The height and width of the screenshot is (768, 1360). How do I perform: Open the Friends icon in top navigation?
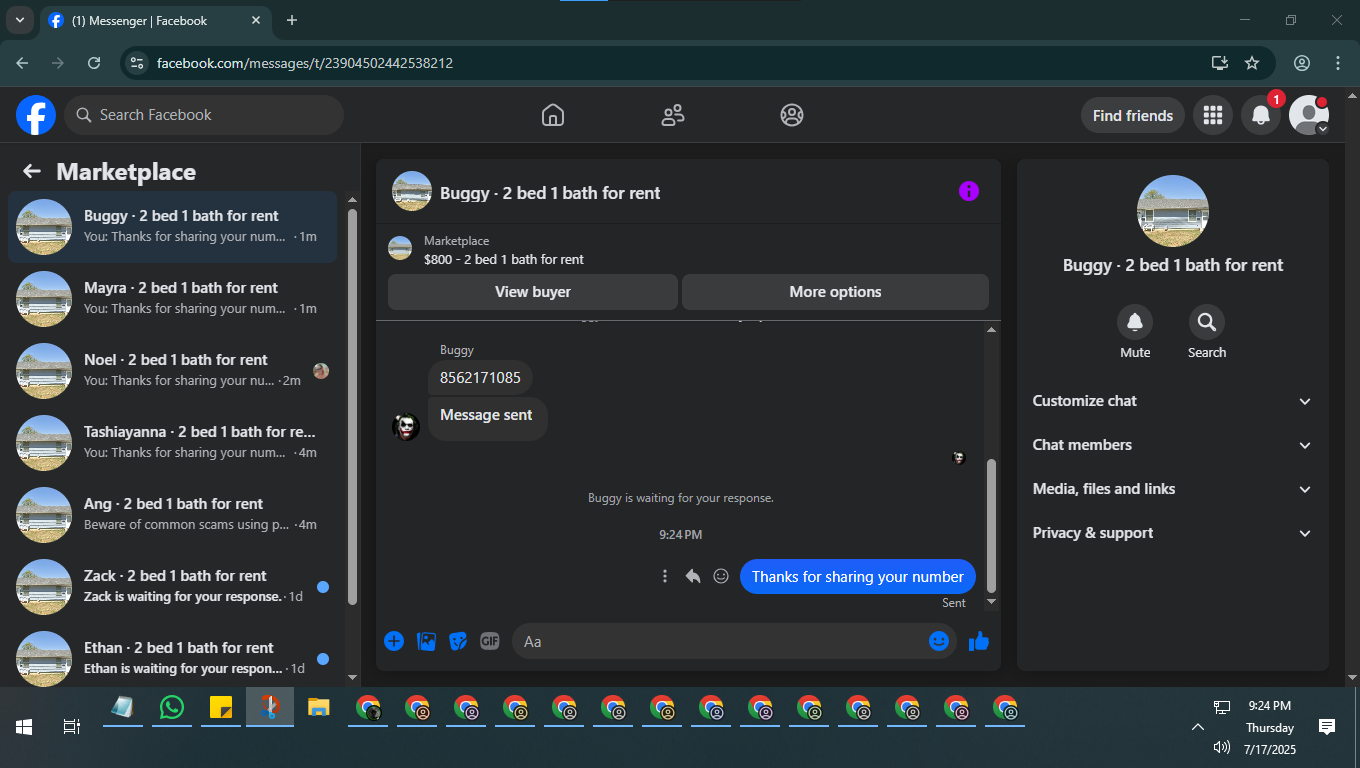coord(673,115)
